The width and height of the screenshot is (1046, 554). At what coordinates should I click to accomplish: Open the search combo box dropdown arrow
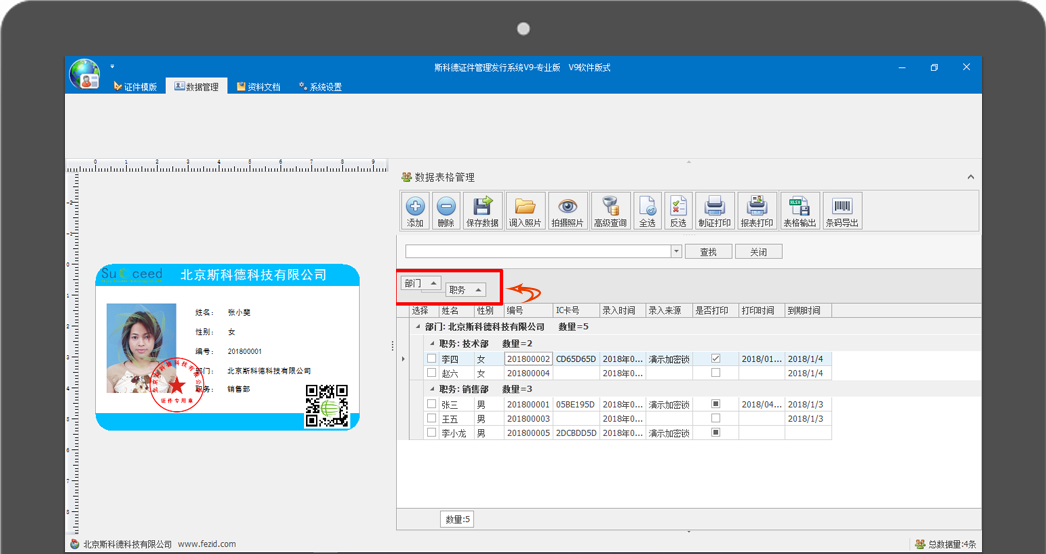click(x=676, y=252)
